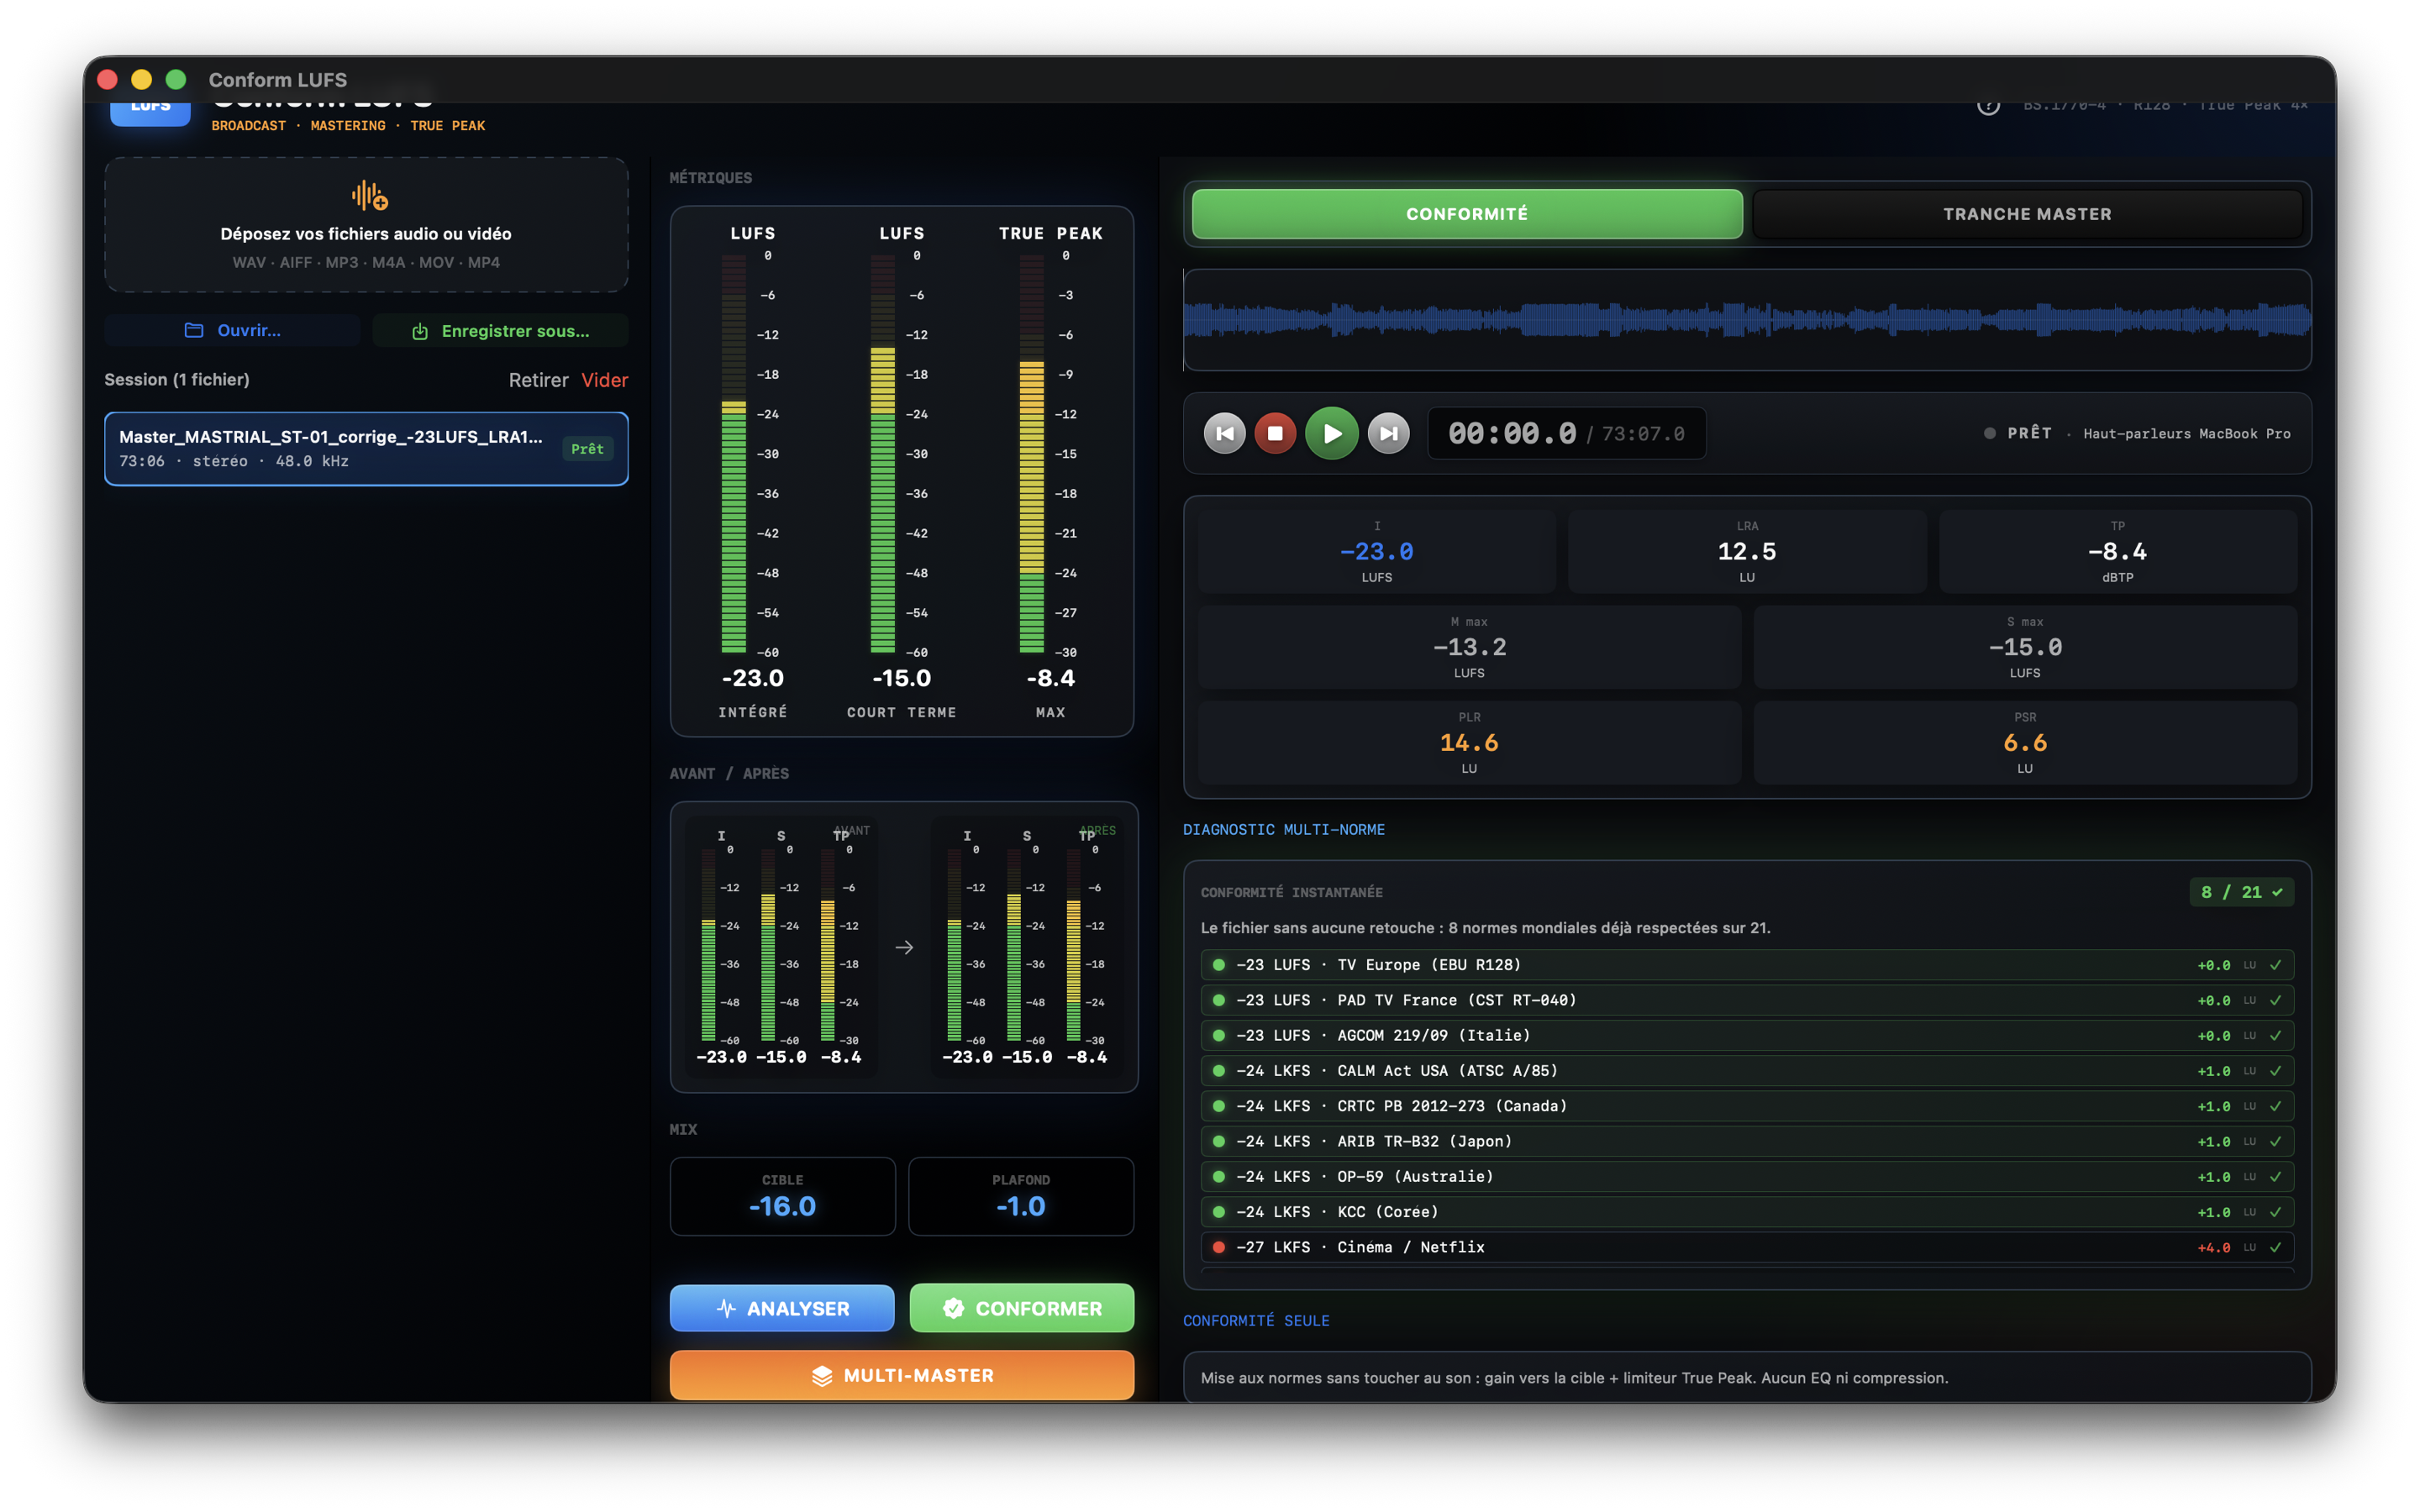
Task: Click the +4.0 deviation value on Netflix row
Action: pyautogui.click(x=2213, y=1248)
